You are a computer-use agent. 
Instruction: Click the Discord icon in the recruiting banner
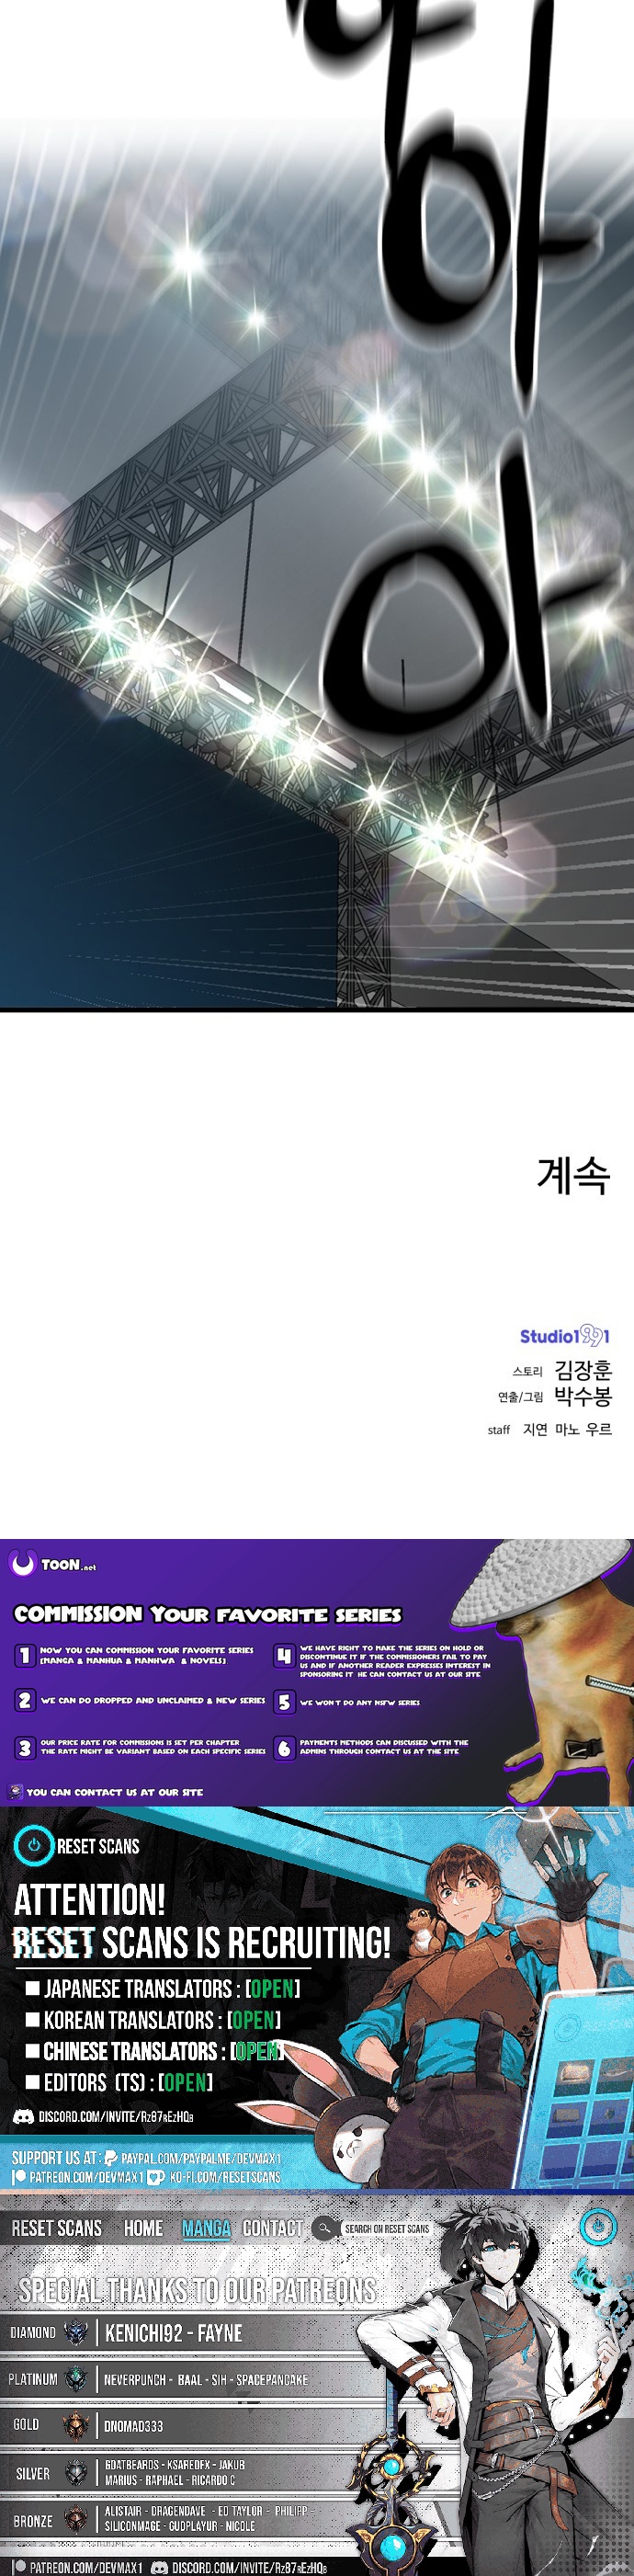(23, 2117)
